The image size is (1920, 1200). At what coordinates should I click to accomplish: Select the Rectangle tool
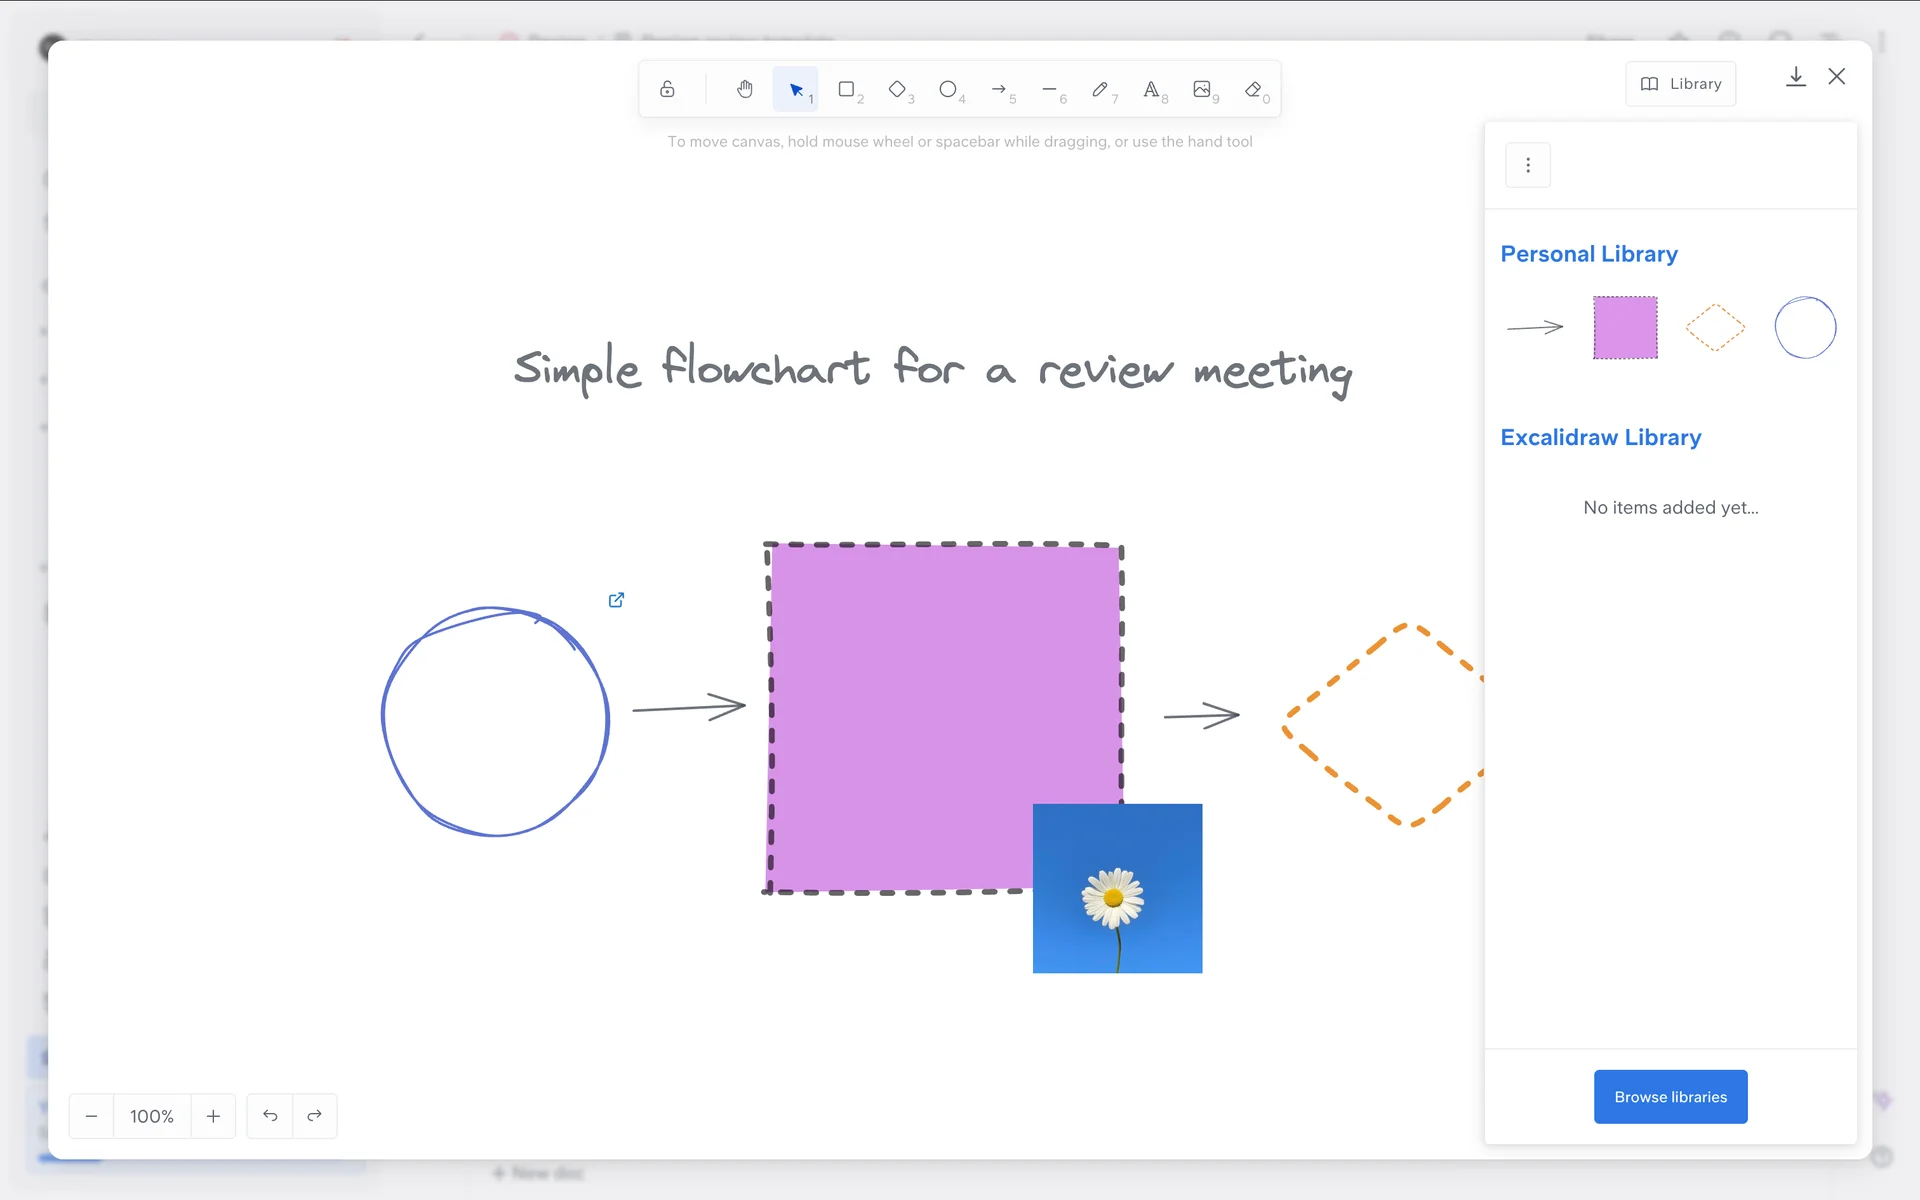point(847,89)
